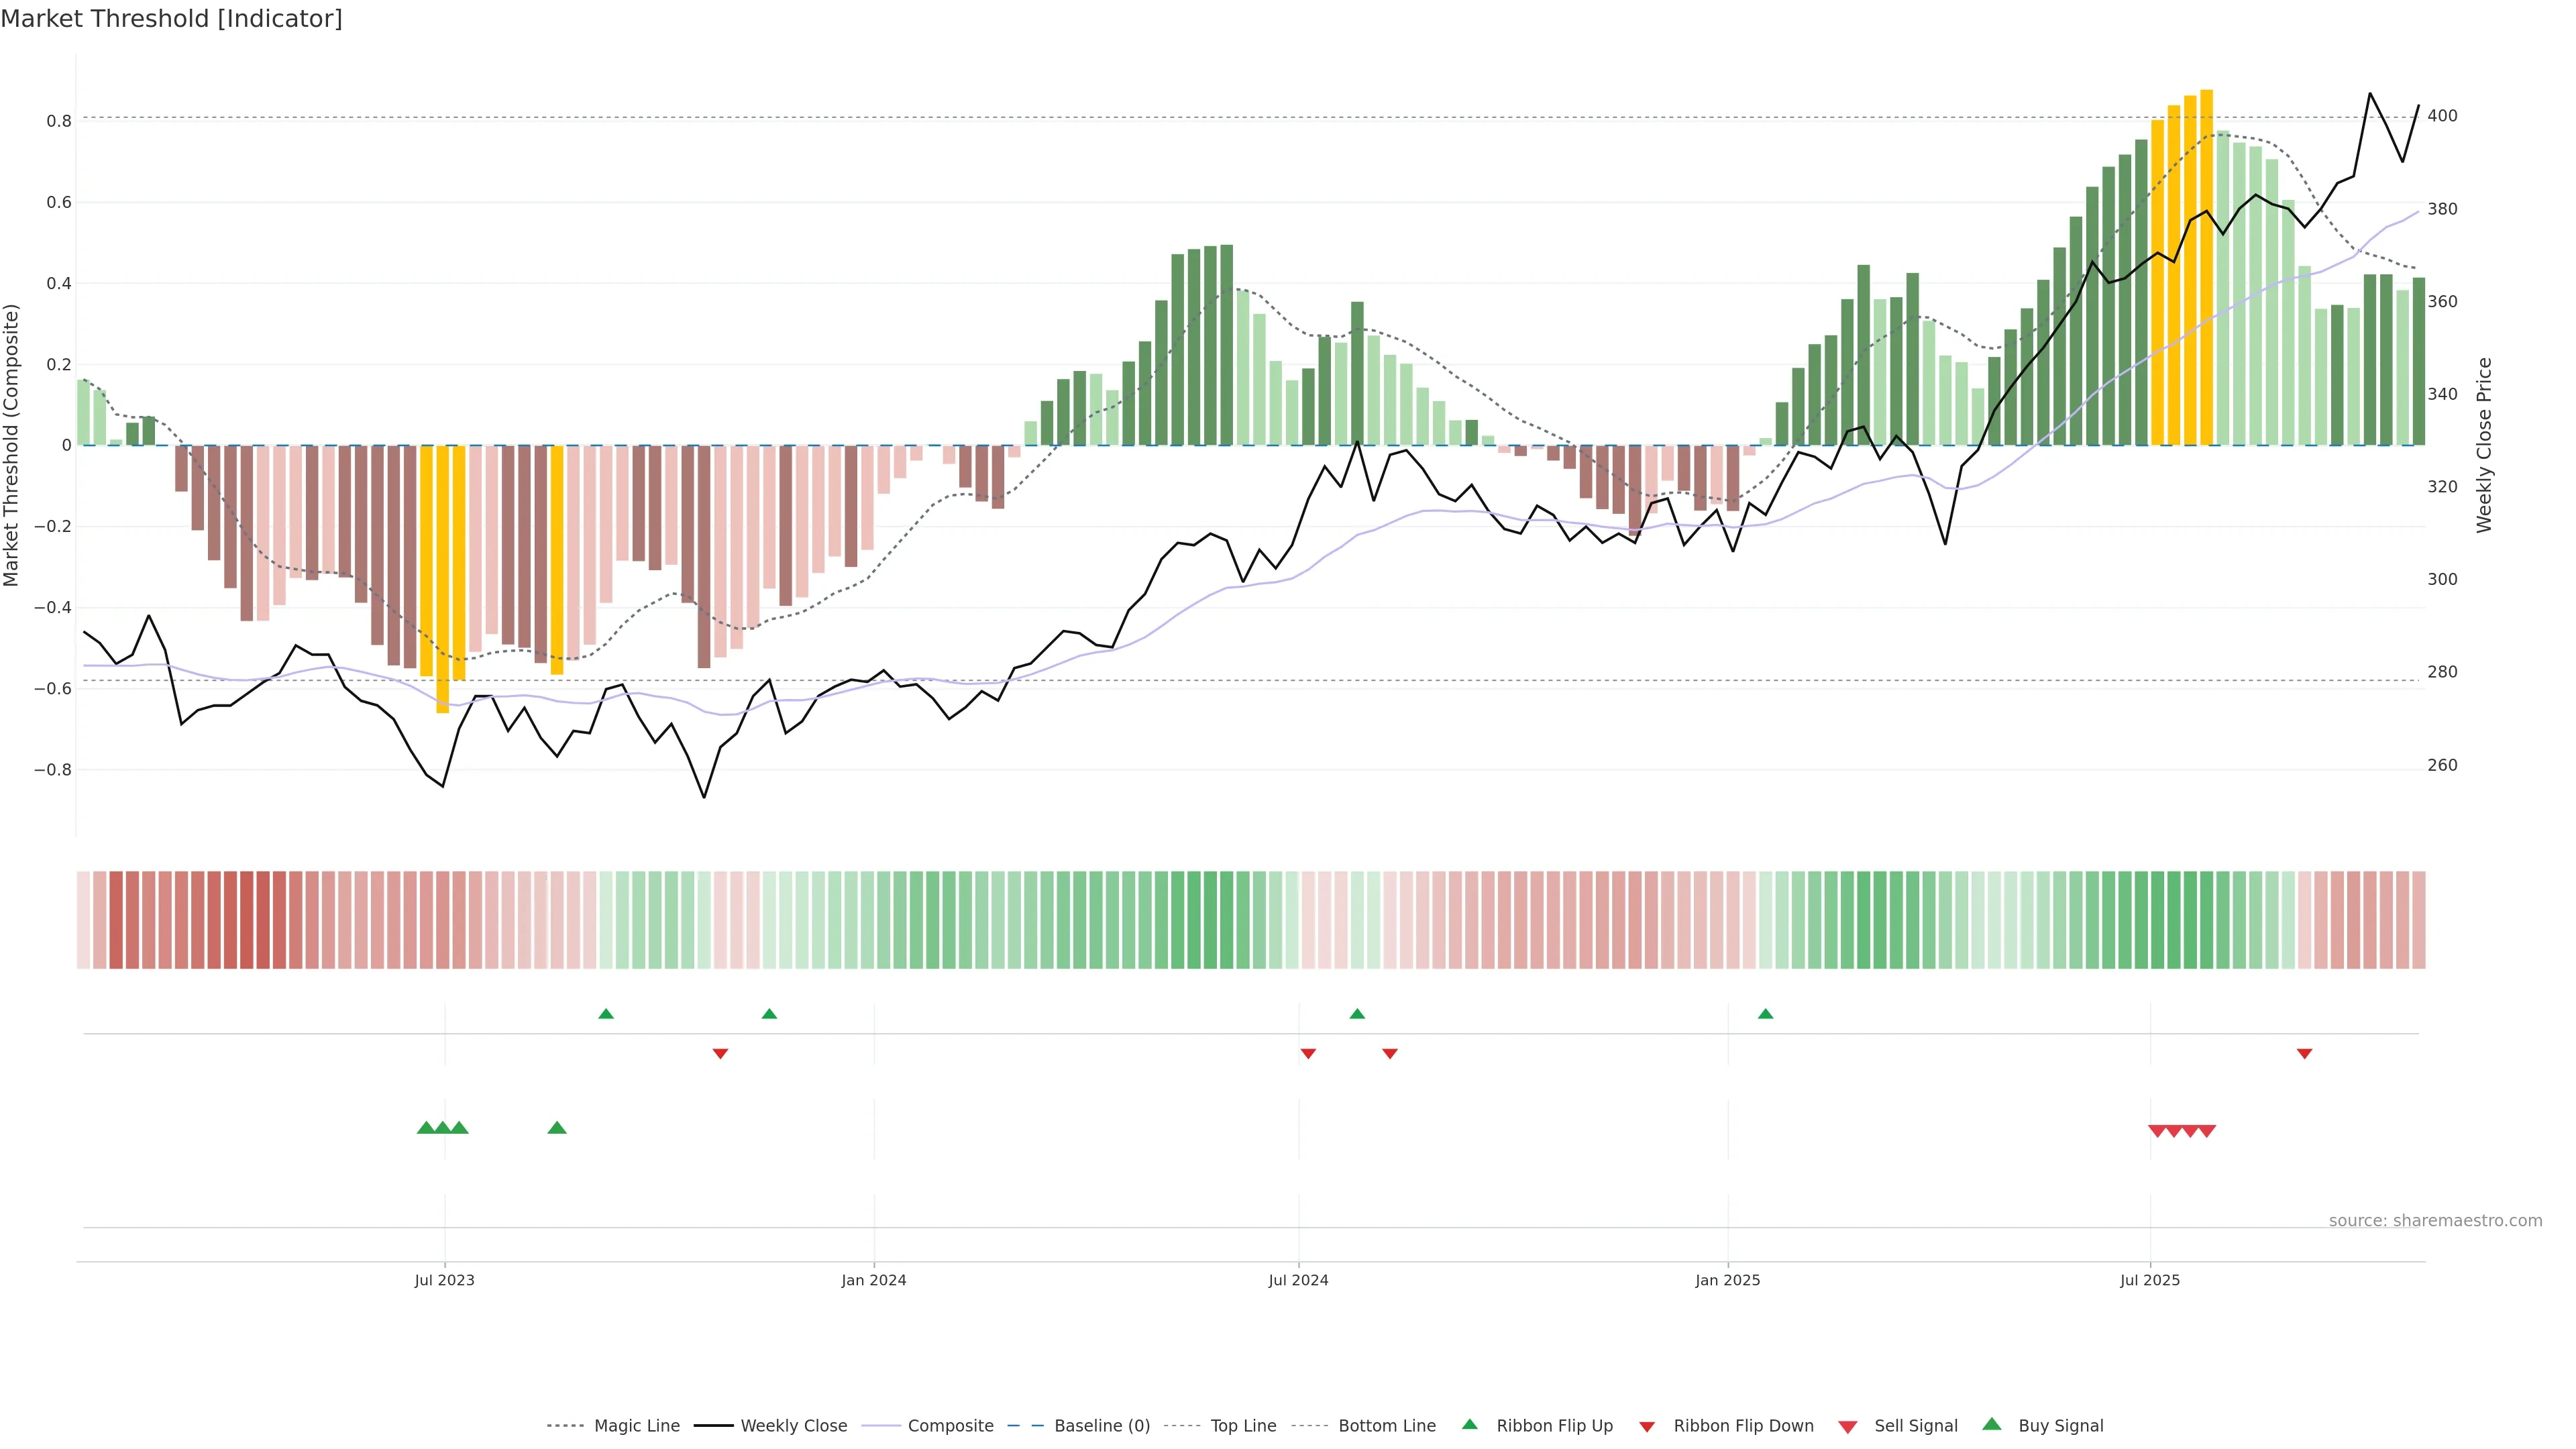Click the Weekly Close Price axis title
2576x1449 pixels.
click(2484, 445)
